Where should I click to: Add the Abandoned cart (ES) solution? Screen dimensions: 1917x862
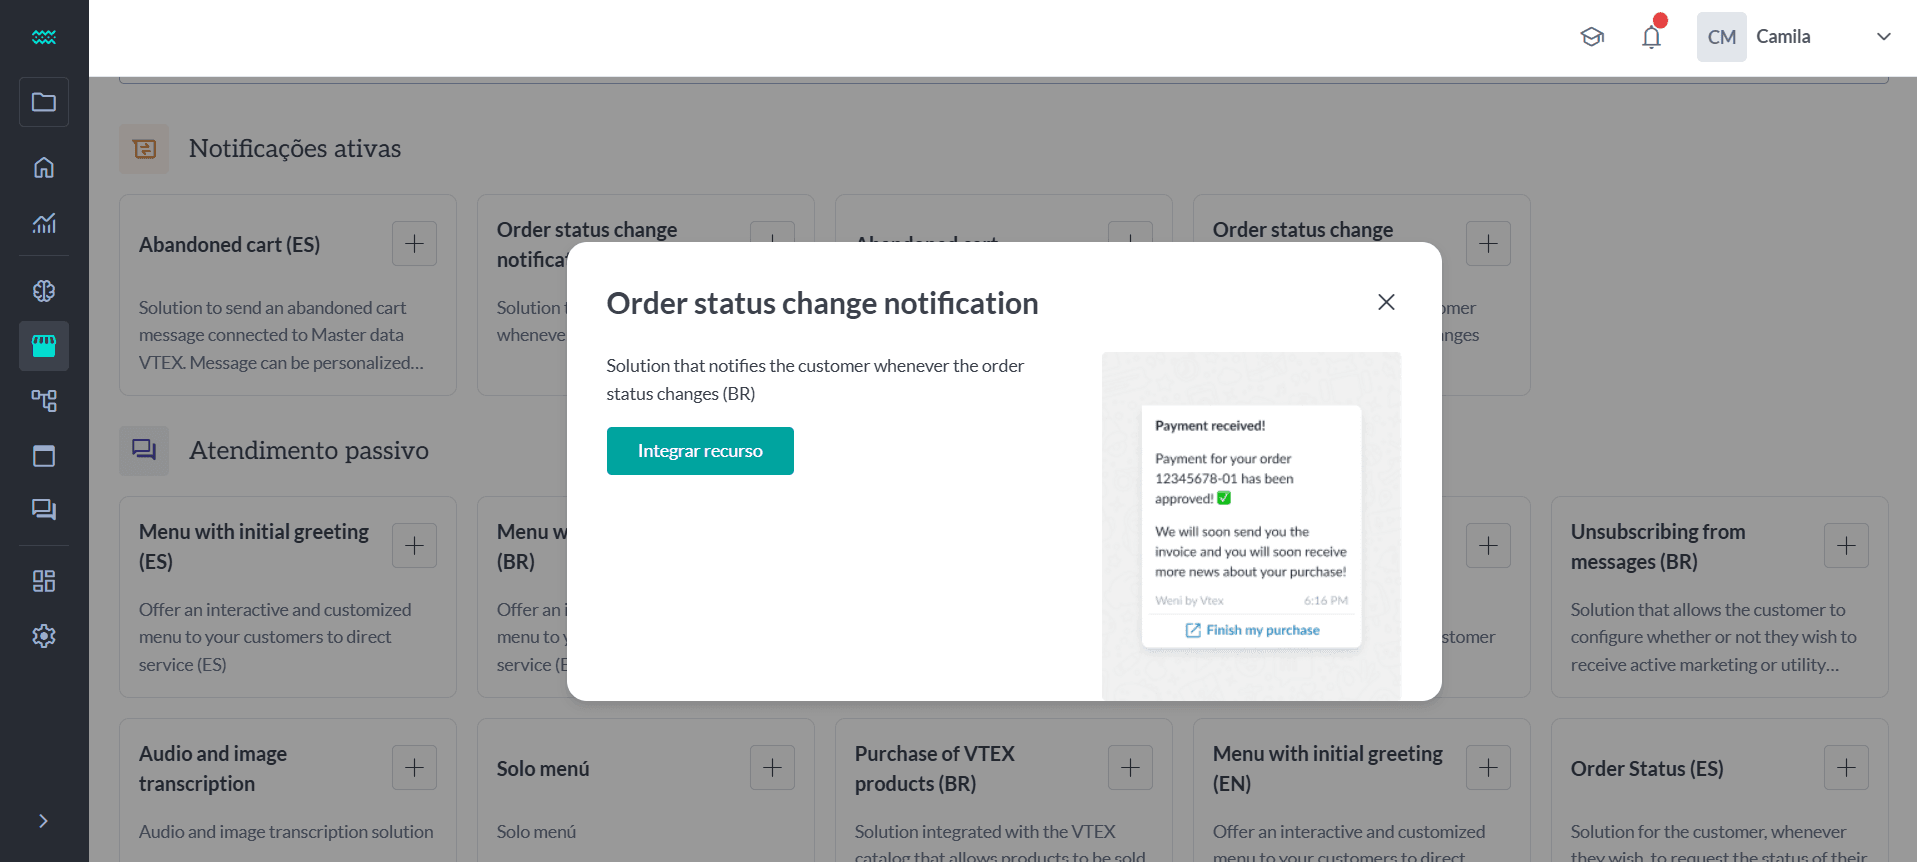pyautogui.click(x=414, y=243)
